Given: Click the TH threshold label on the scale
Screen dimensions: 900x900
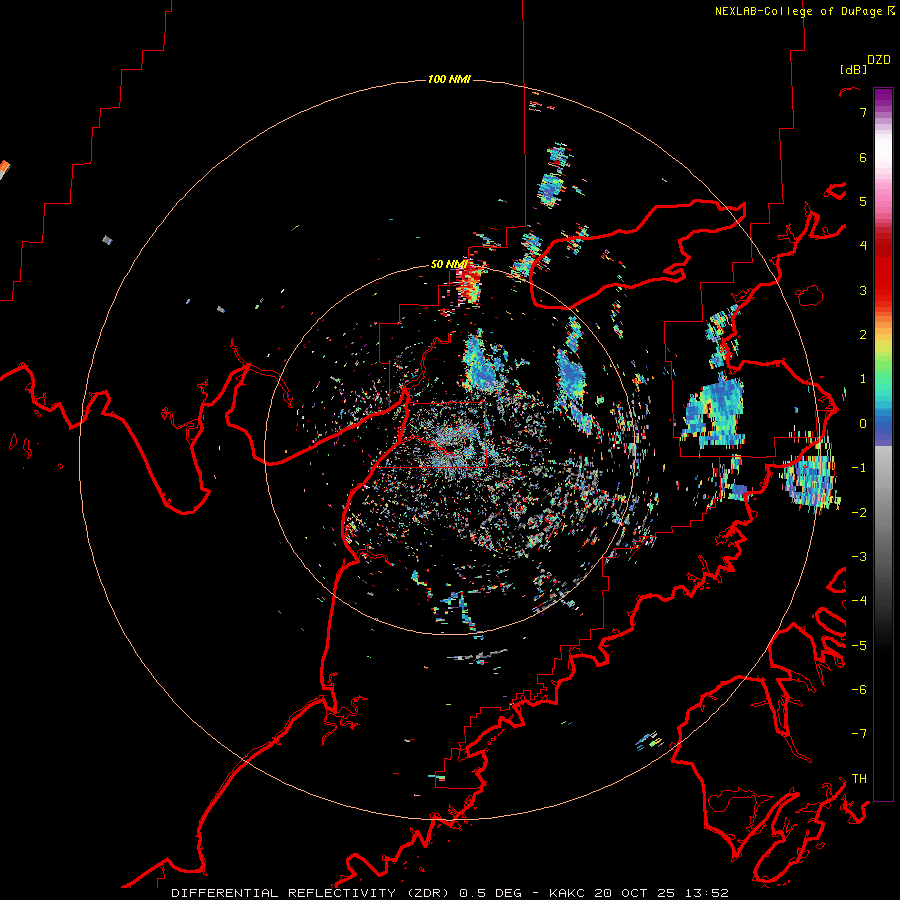Looking at the screenshot, I should coord(859,779).
